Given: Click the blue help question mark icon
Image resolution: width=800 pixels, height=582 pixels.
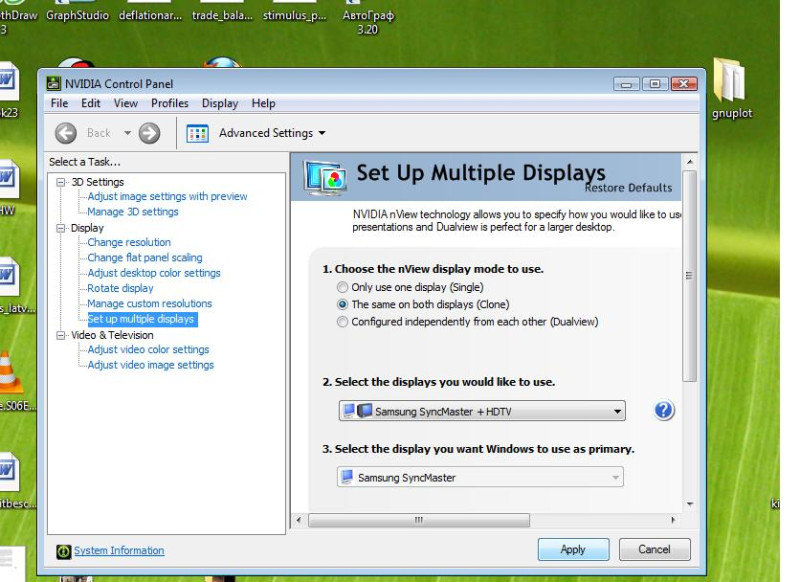Looking at the screenshot, I should (x=664, y=410).
